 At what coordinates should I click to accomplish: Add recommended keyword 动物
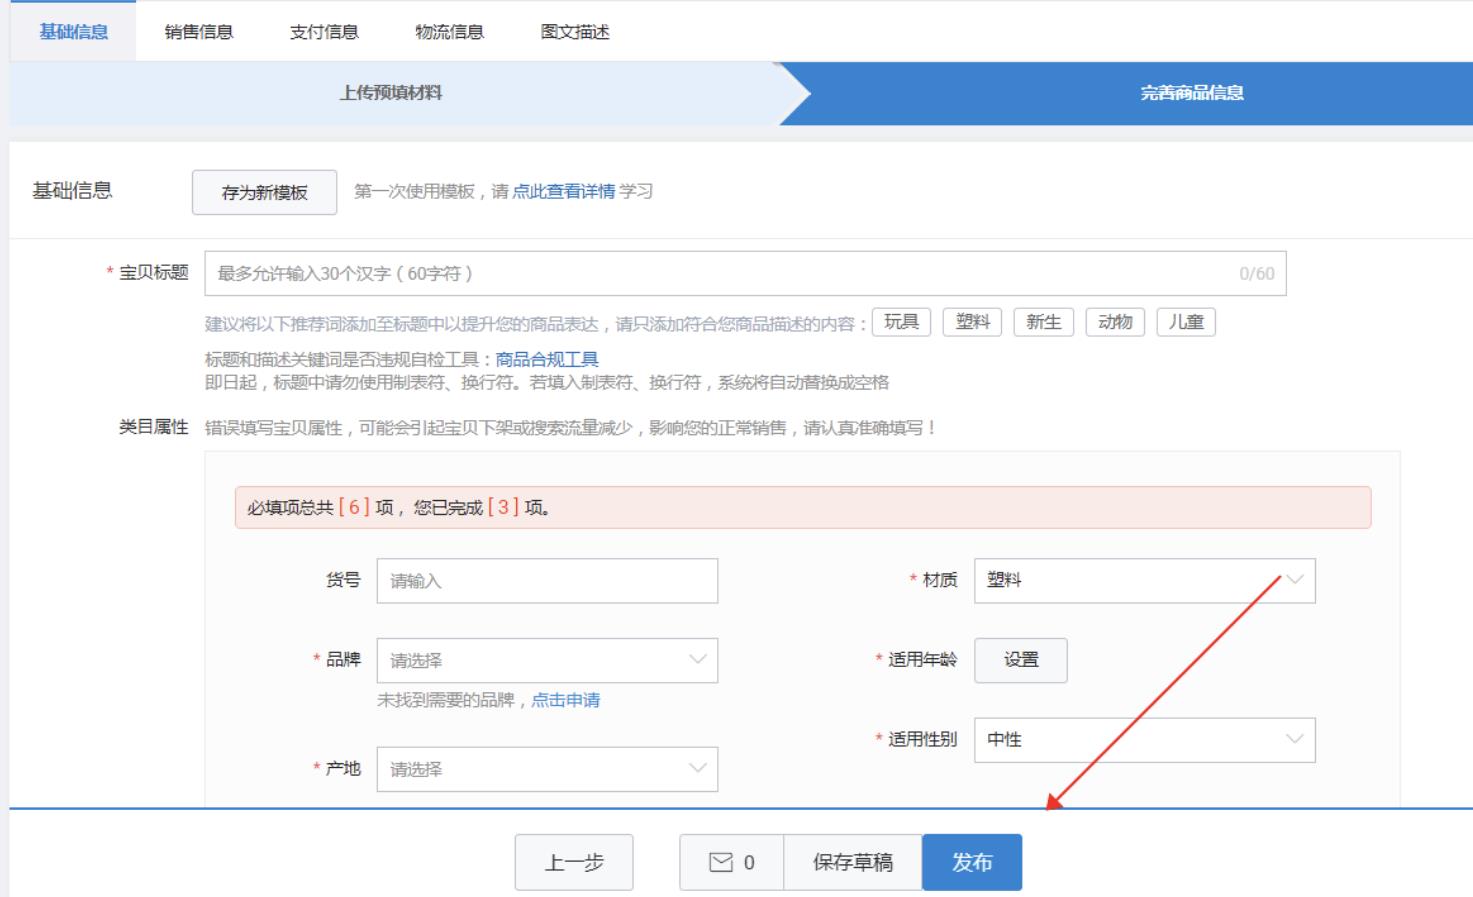[x=1115, y=322]
